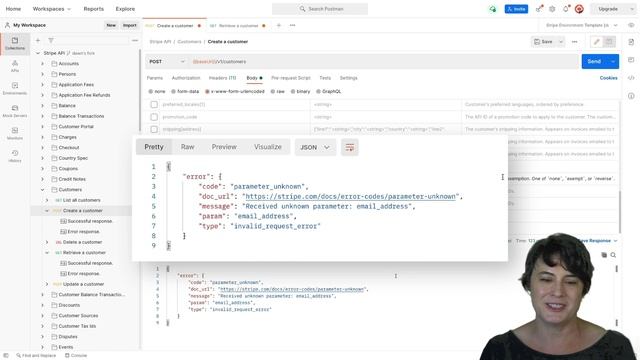Screen dimensions: 640x360
Task: Open the Workspaces dropdown menu
Action: (51, 9)
